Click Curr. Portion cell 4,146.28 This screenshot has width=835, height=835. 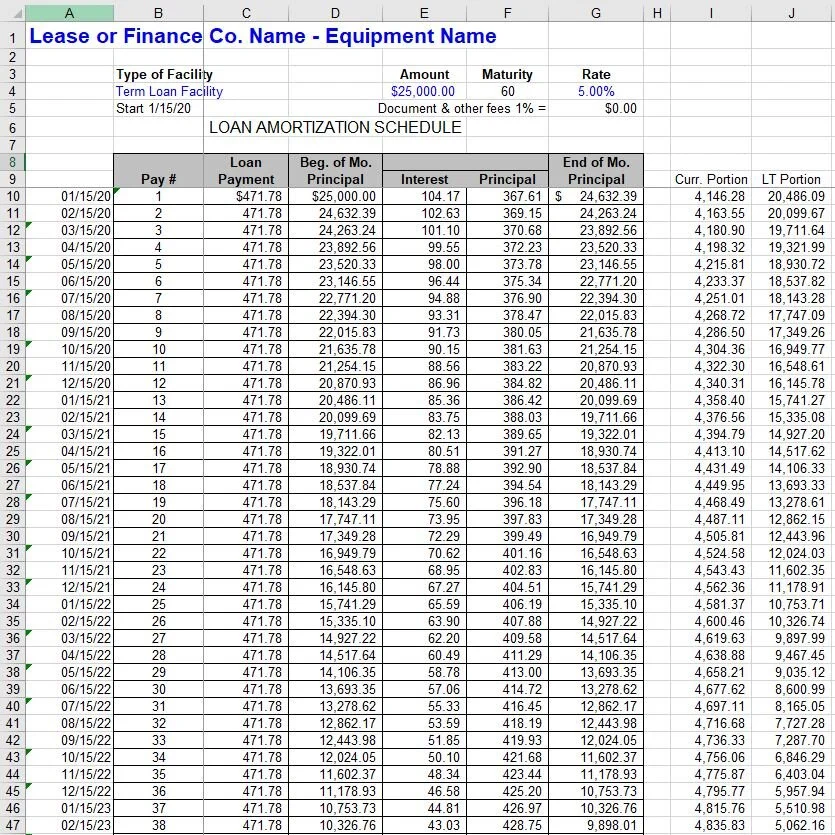tap(711, 196)
